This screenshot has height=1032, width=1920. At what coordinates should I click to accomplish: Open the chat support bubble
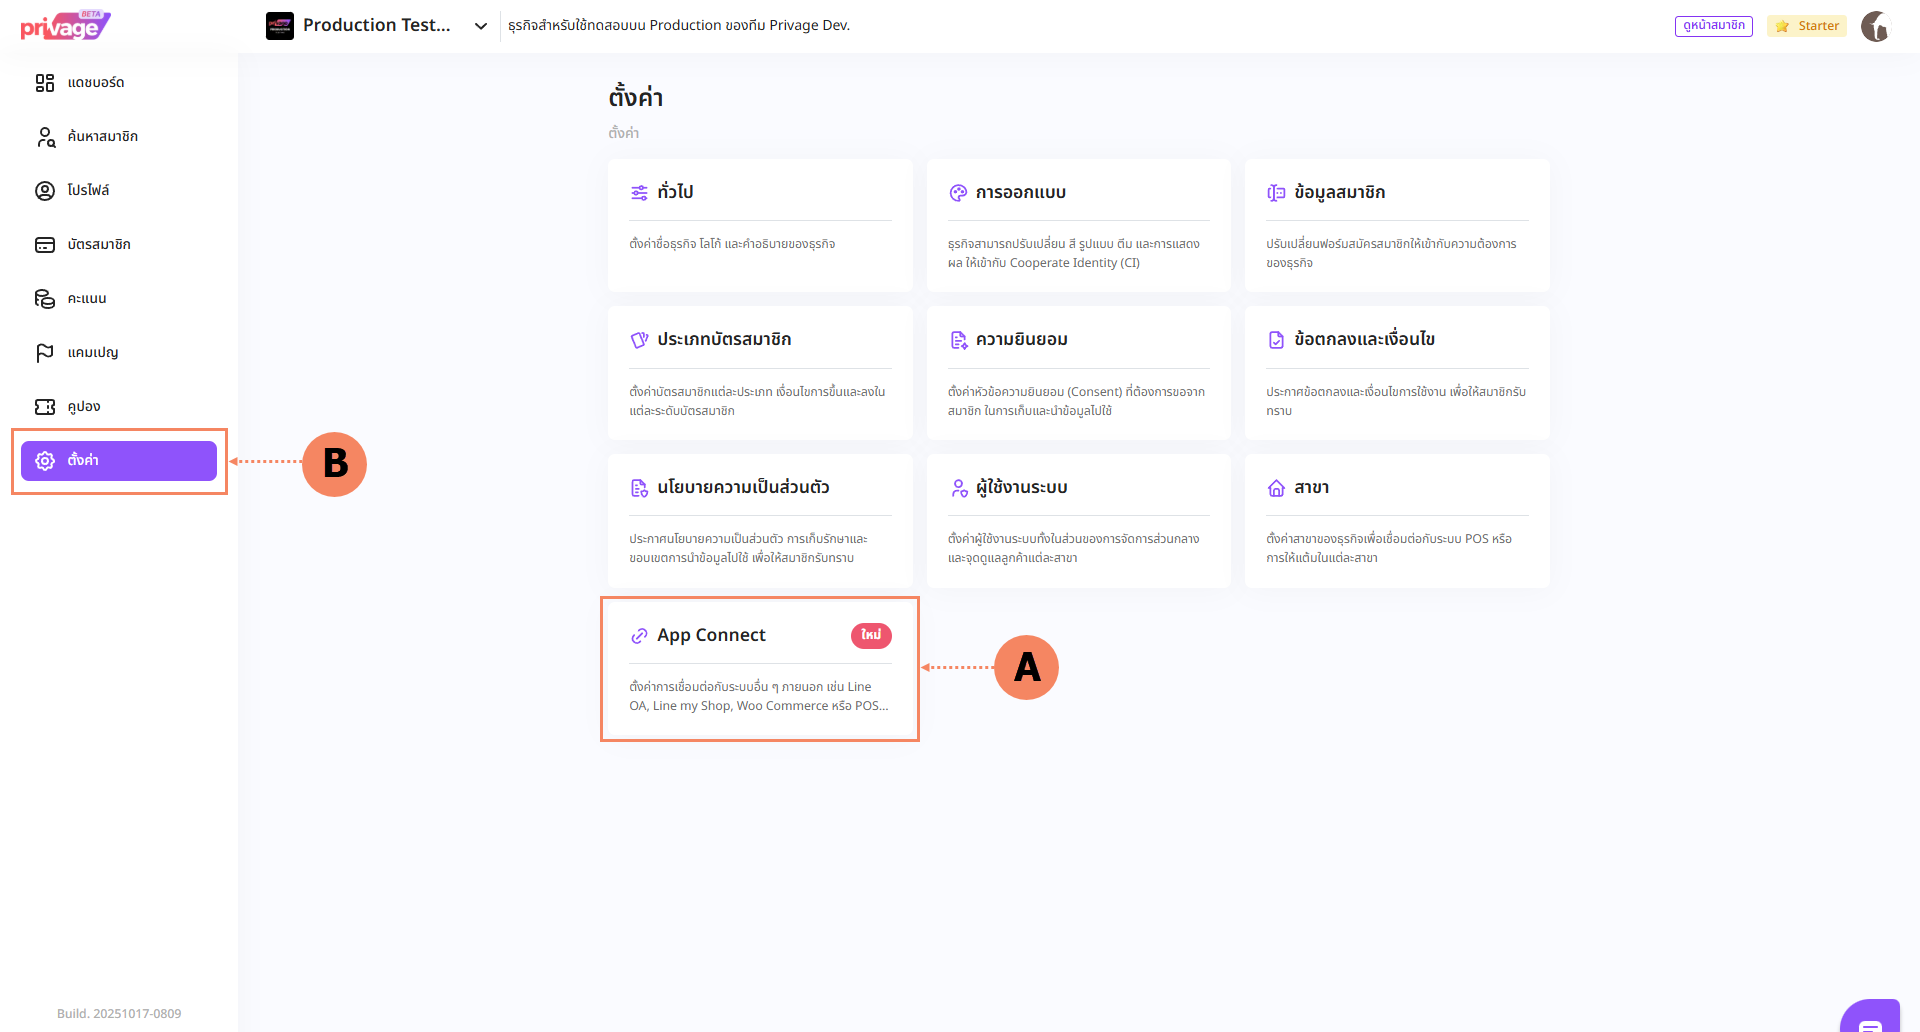1871,1020
